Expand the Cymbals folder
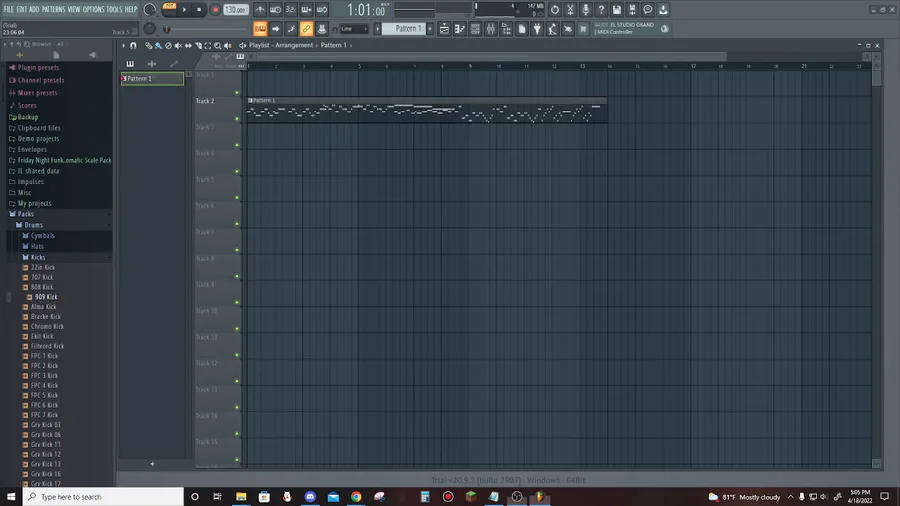The width and height of the screenshot is (900, 506). pyautogui.click(x=42, y=236)
